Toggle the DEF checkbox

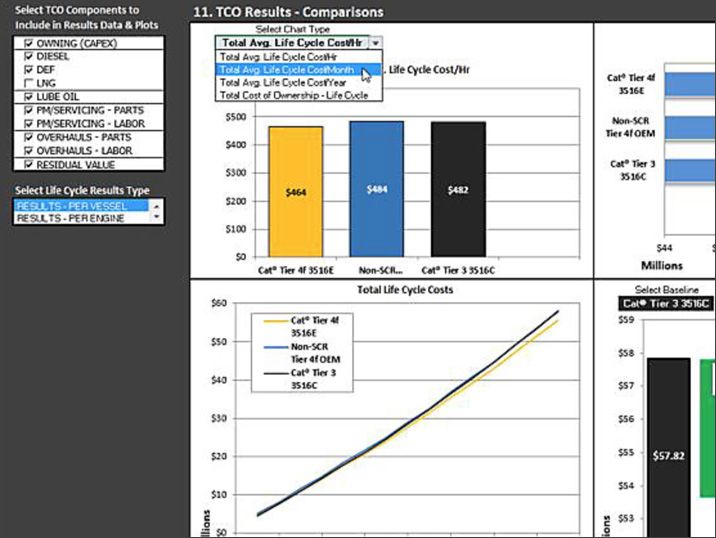(28, 71)
